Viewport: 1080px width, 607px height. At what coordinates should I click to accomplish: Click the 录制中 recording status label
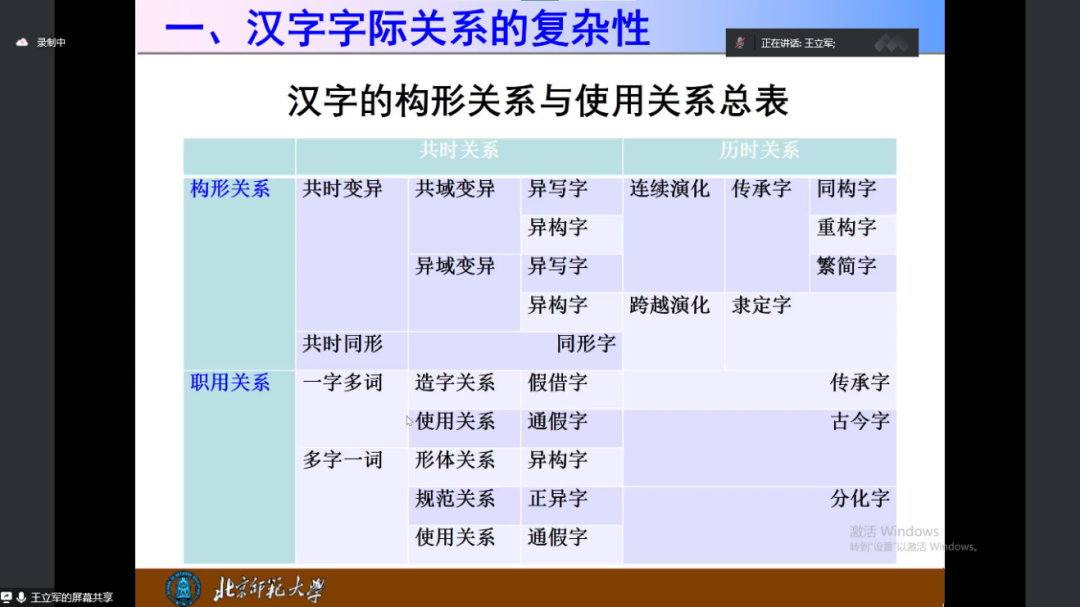pos(51,42)
